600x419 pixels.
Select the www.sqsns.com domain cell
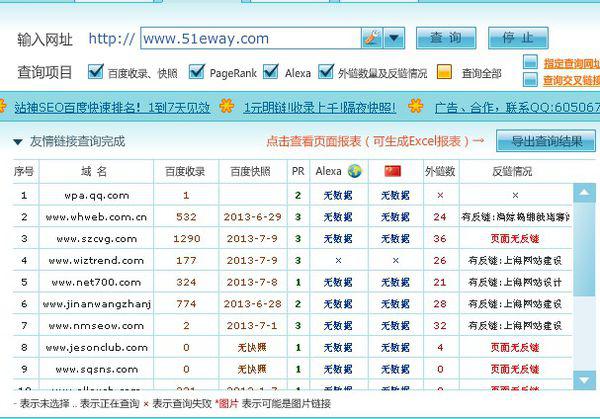click(96, 369)
